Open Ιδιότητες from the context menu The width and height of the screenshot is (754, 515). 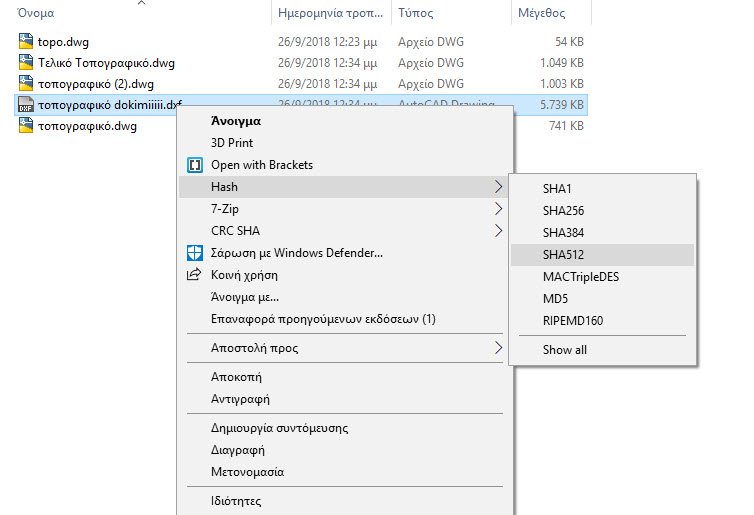pos(236,500)
